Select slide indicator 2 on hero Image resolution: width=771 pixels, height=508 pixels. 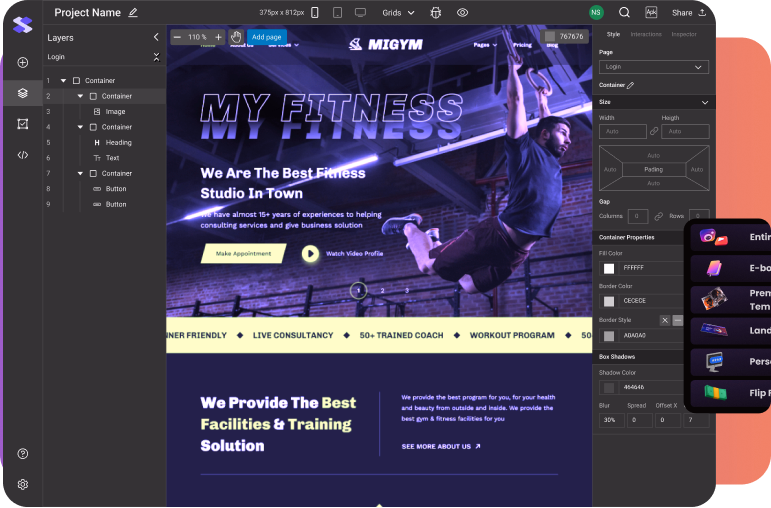click(382, 291)
